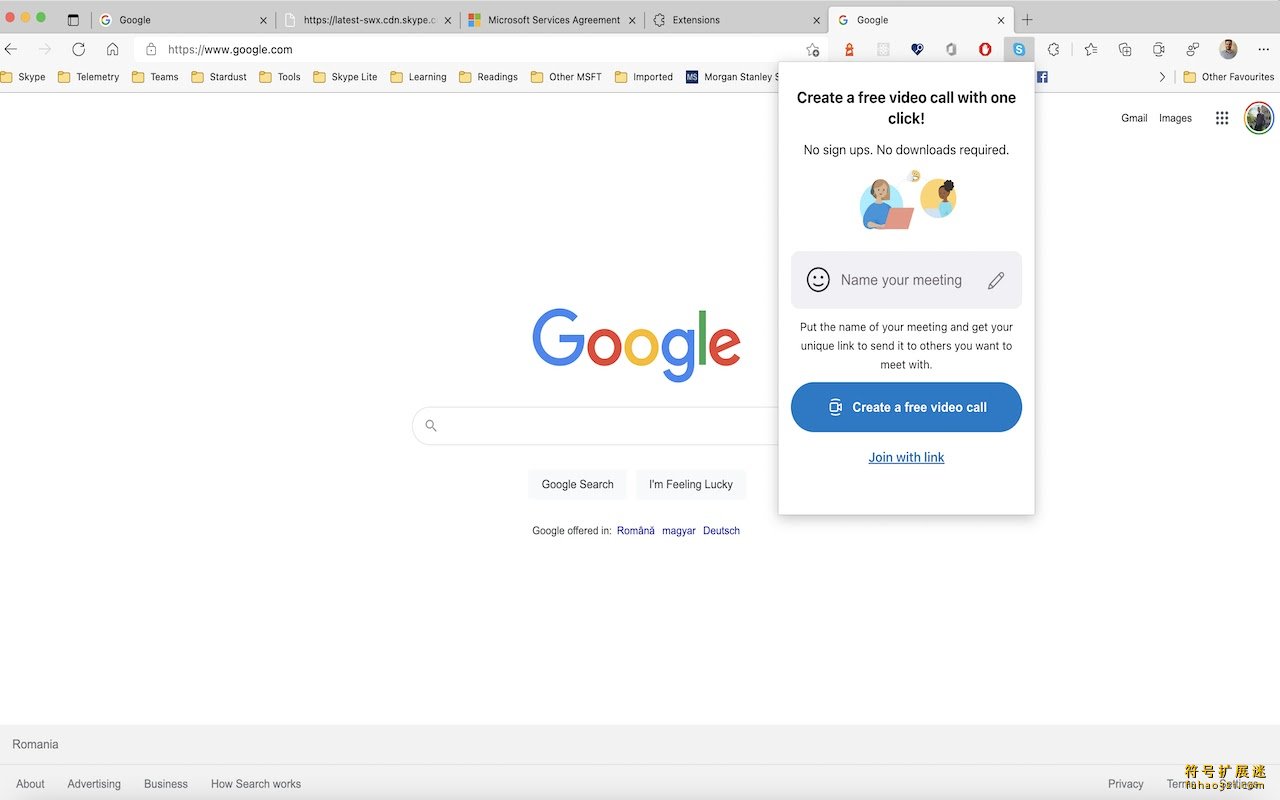
Task: Click the browser profile picture
Action: pos(1228,49)
